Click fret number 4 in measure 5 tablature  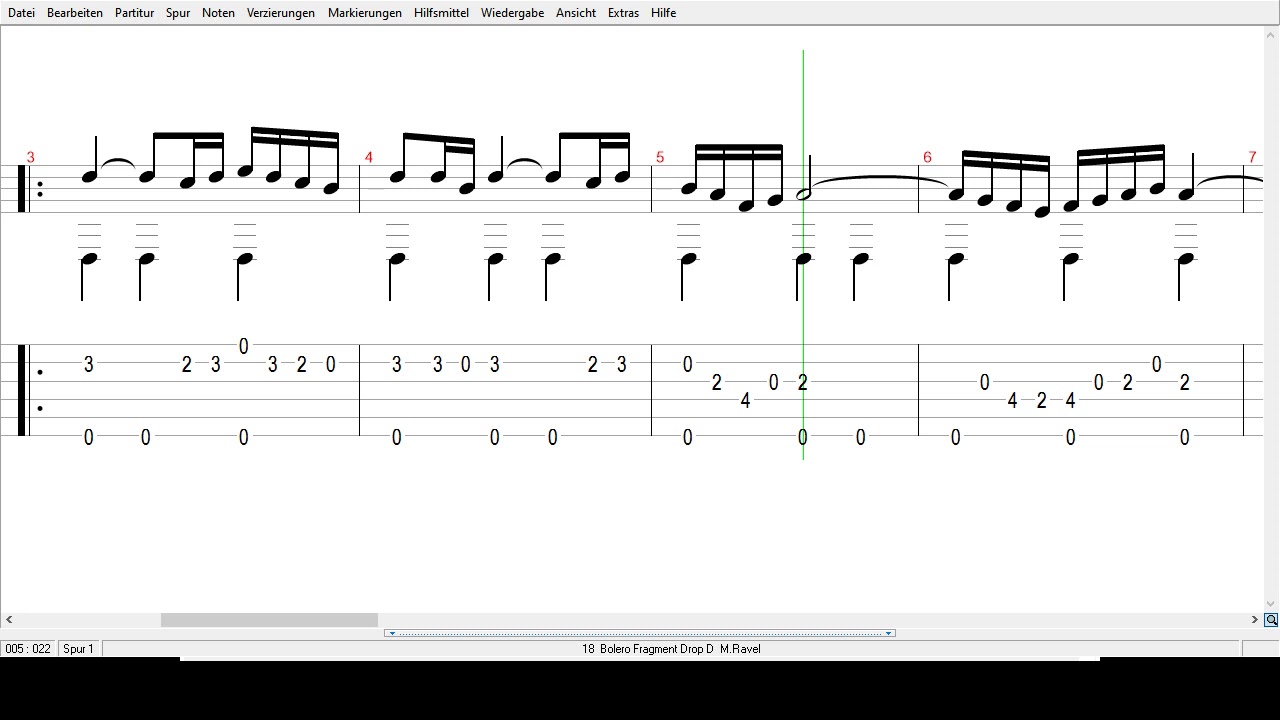tap(745, 400)
